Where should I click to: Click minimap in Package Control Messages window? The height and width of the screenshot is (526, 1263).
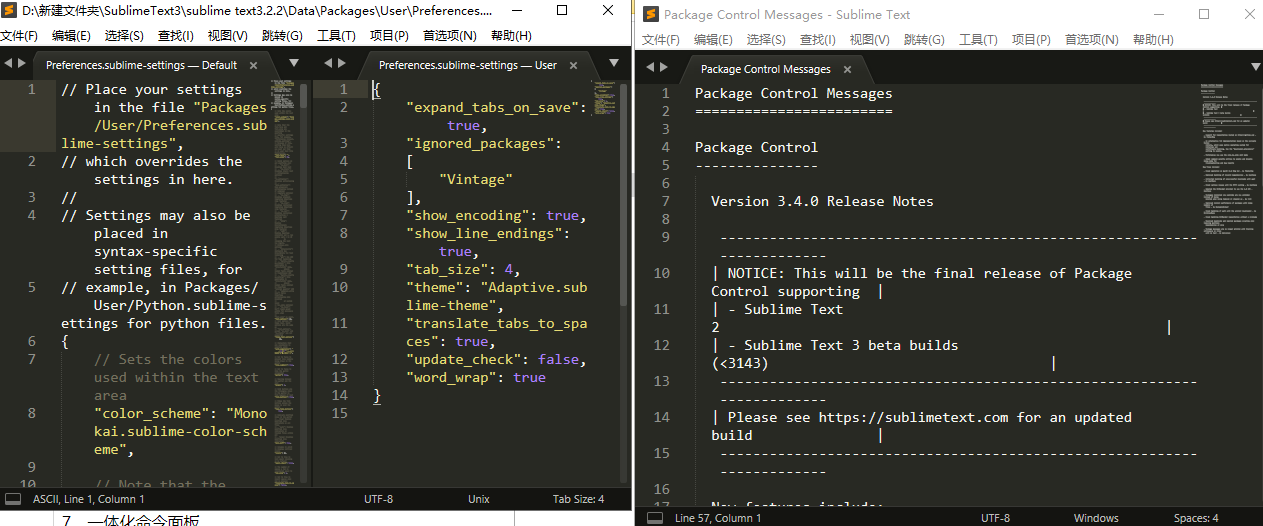tap(1228, 160)
